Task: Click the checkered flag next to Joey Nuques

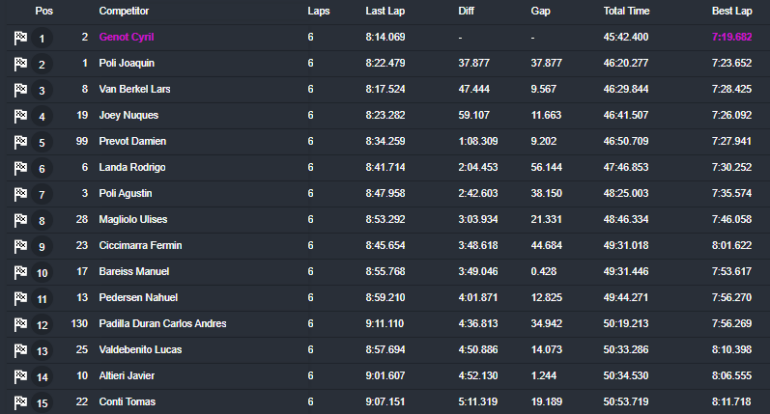Action: pos(20,116)
